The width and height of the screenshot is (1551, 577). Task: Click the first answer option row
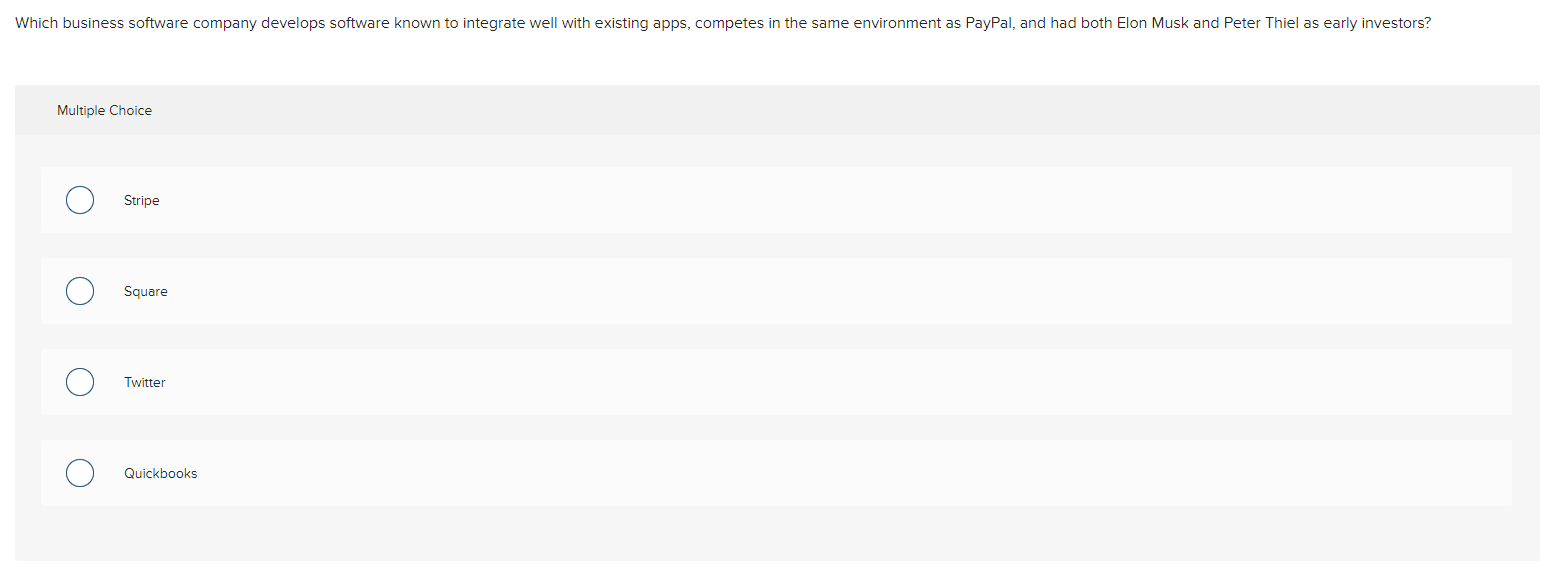(700, 200)
